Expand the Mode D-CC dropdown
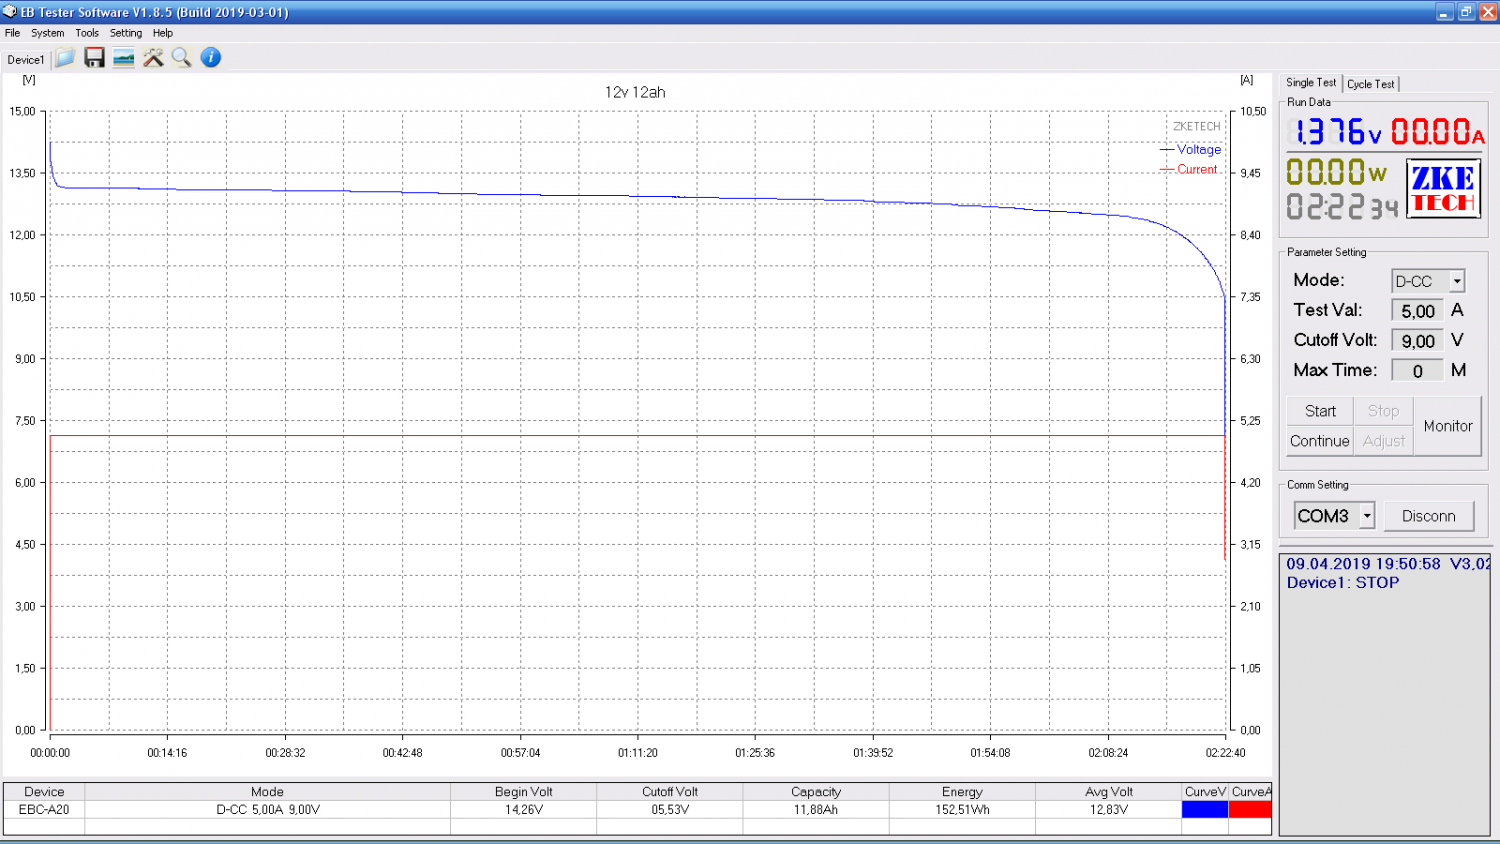The height and width of the screenshot is (844, 1500). click(x=1457, y=281)
